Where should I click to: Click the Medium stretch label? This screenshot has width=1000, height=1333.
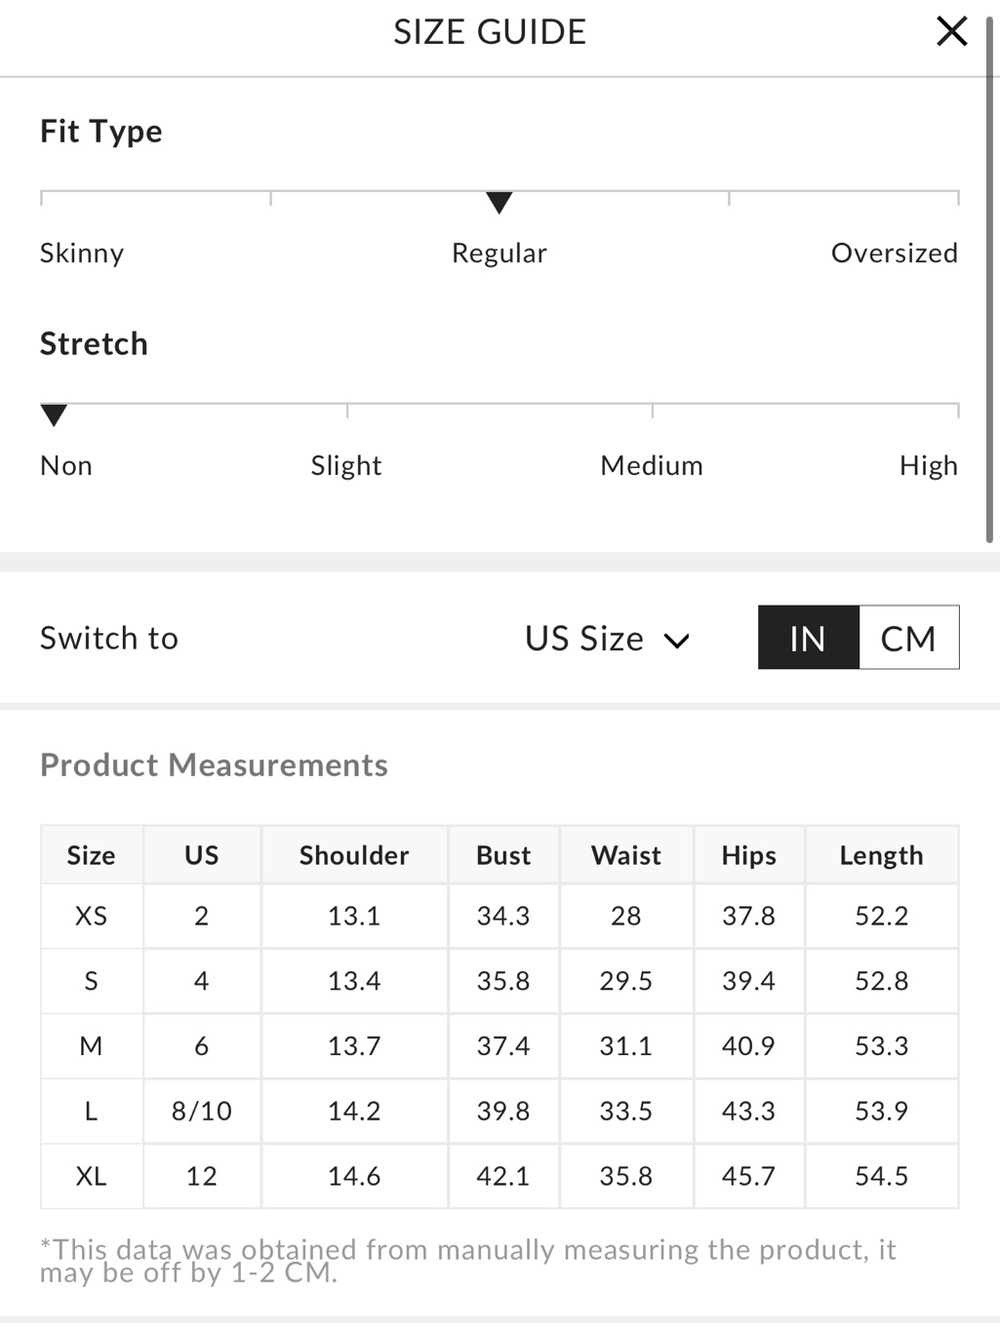coord(652,466)
